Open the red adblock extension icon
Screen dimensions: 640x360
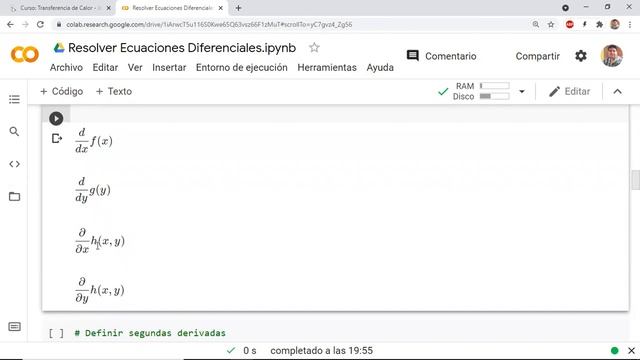(570, 24)
